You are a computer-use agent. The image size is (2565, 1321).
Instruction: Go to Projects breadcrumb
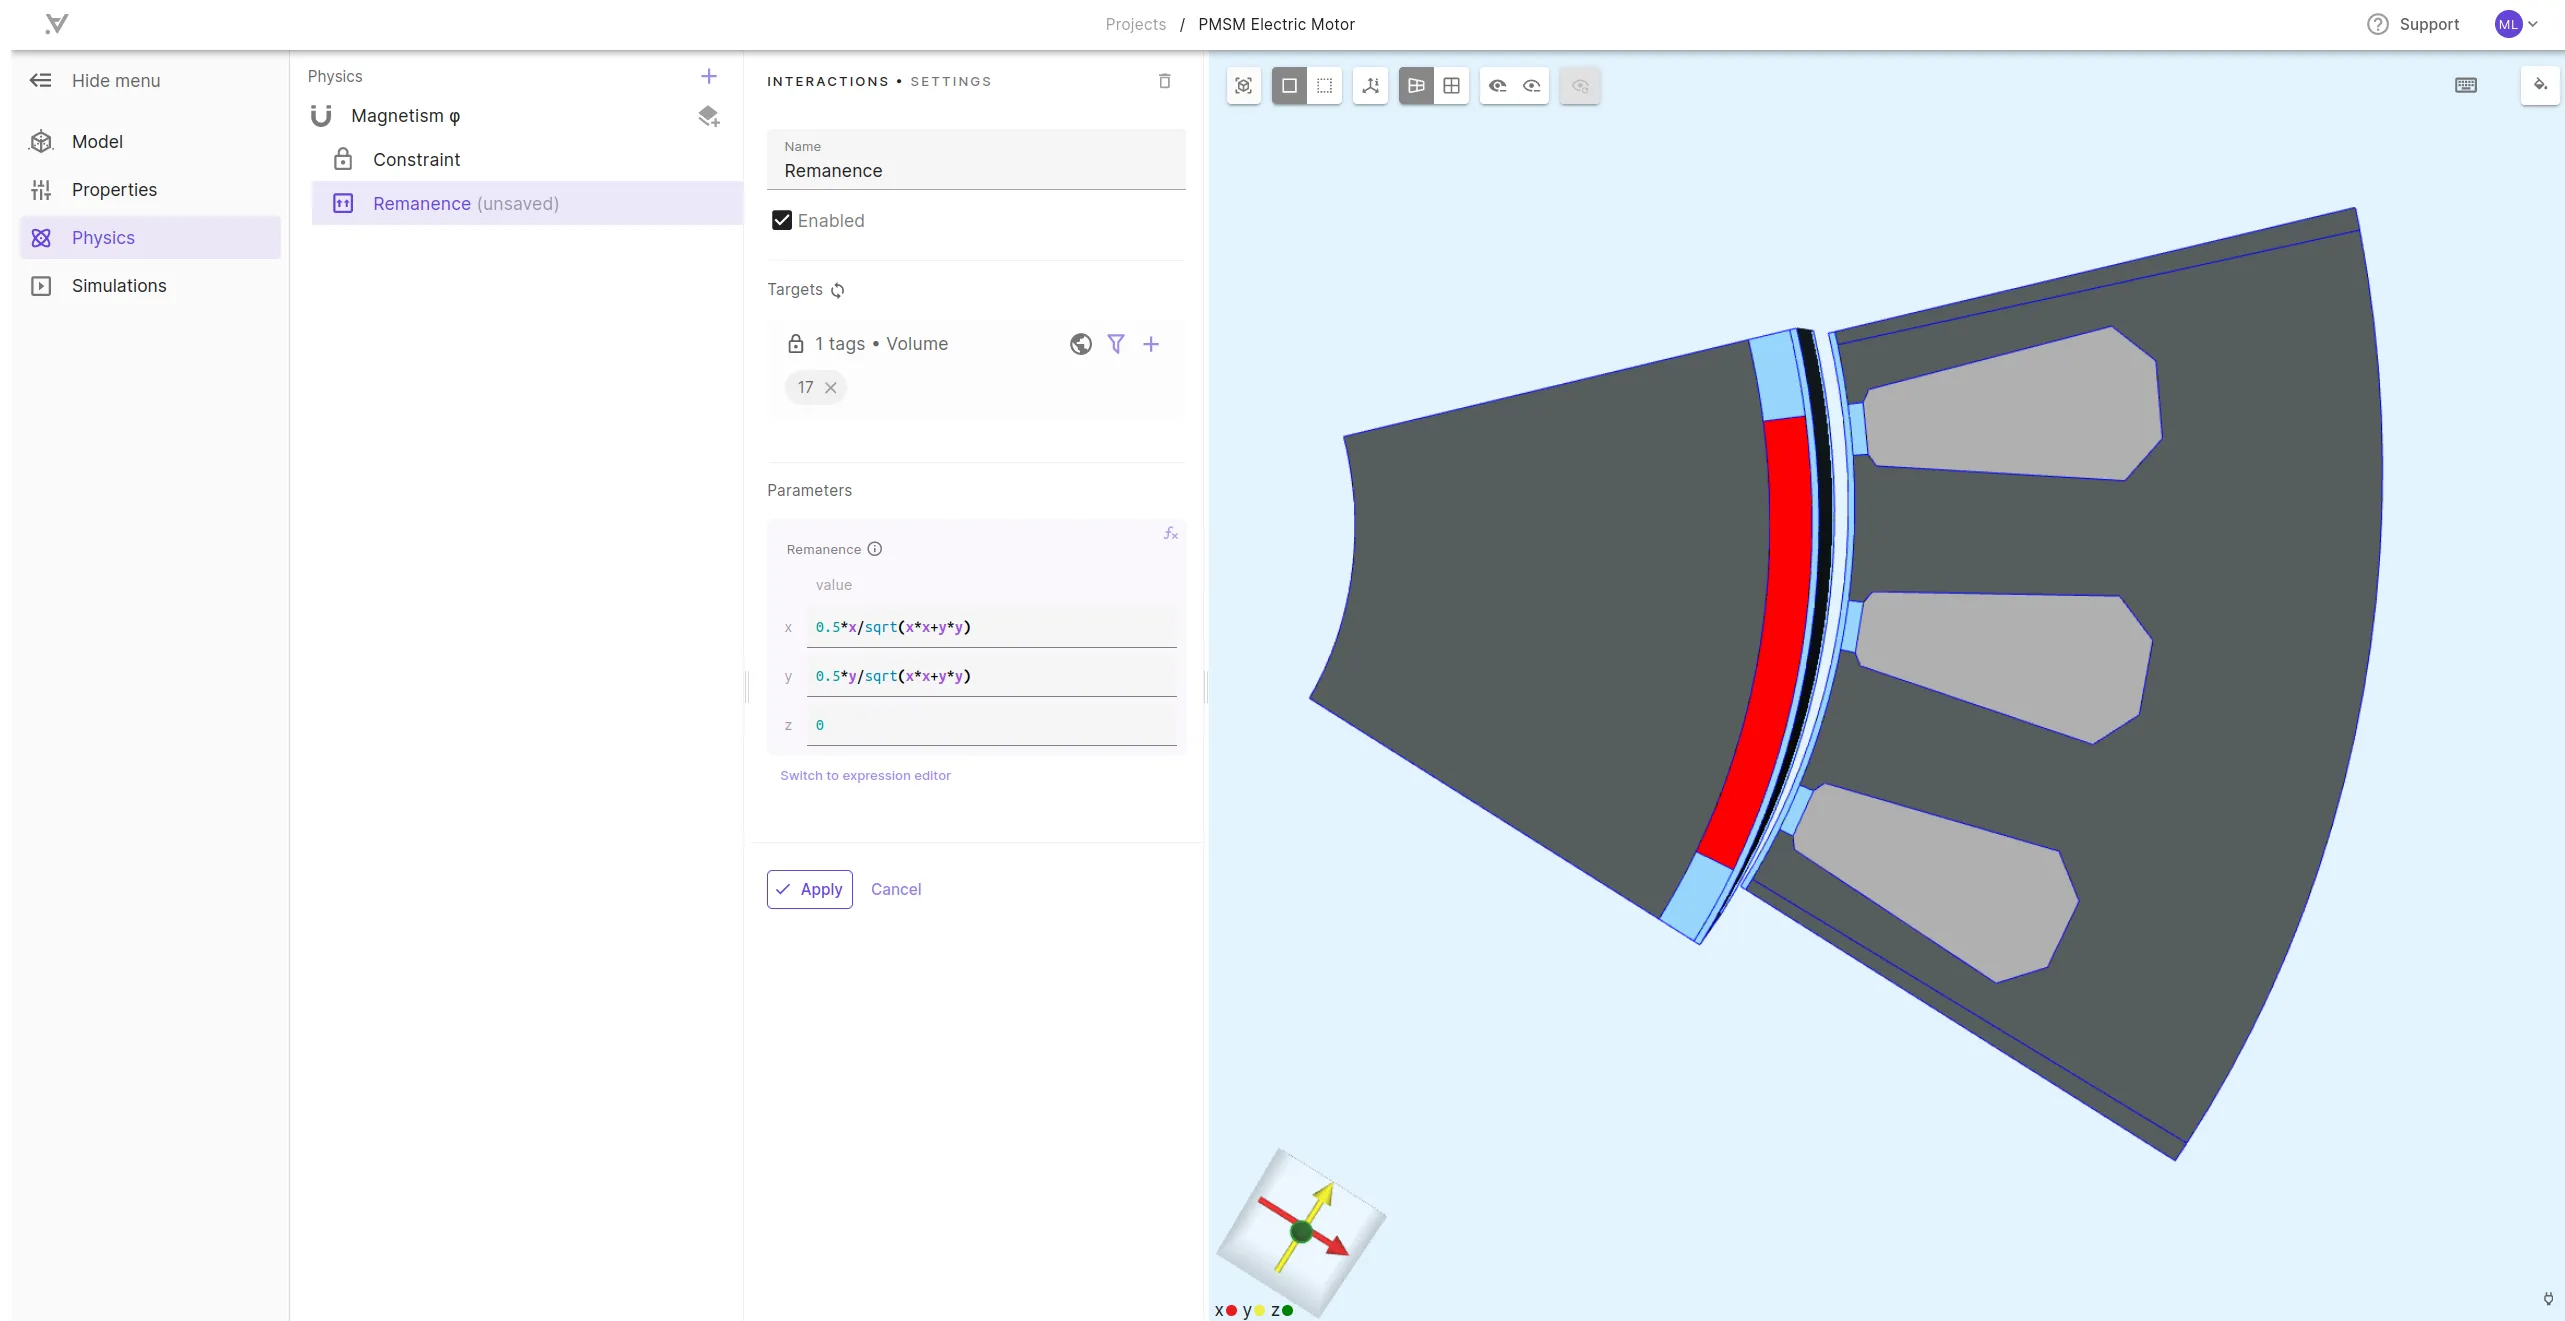[1135, 24]
